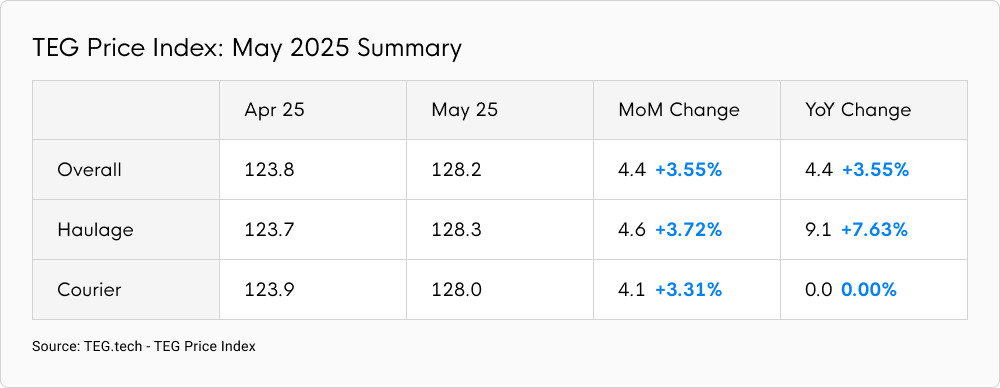Image resolution: width=1000 pixels, height=388 pixels.
Task: Click the Courier May 25 value 128.0
Action: [x=457, y=290]
